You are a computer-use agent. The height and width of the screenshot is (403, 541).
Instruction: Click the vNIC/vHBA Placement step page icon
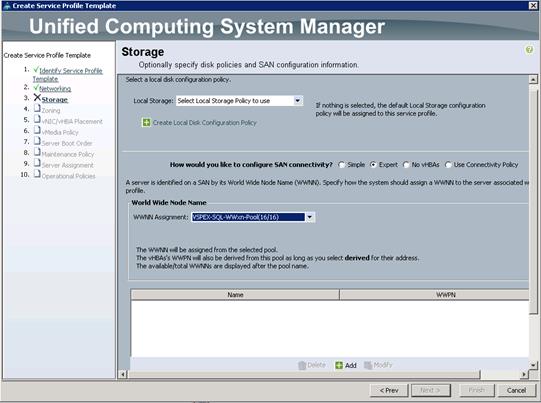[x=37, y=119]
